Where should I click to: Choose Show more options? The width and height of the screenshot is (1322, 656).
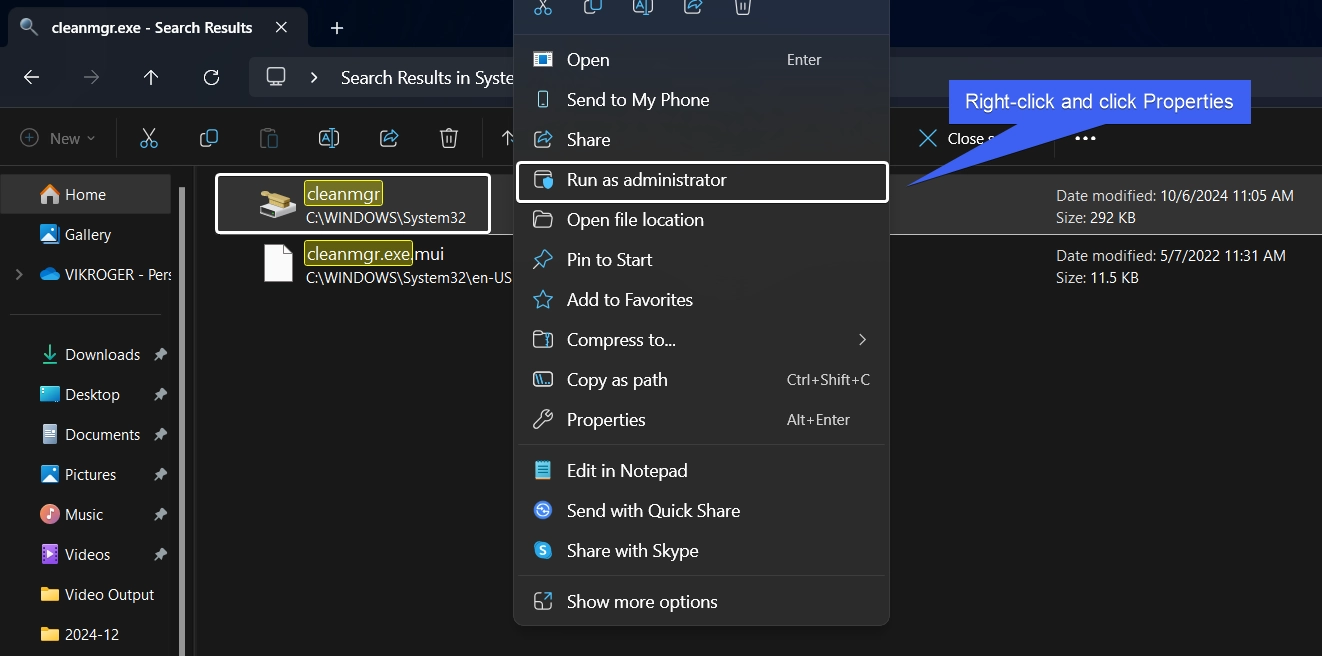pos(700,602)
